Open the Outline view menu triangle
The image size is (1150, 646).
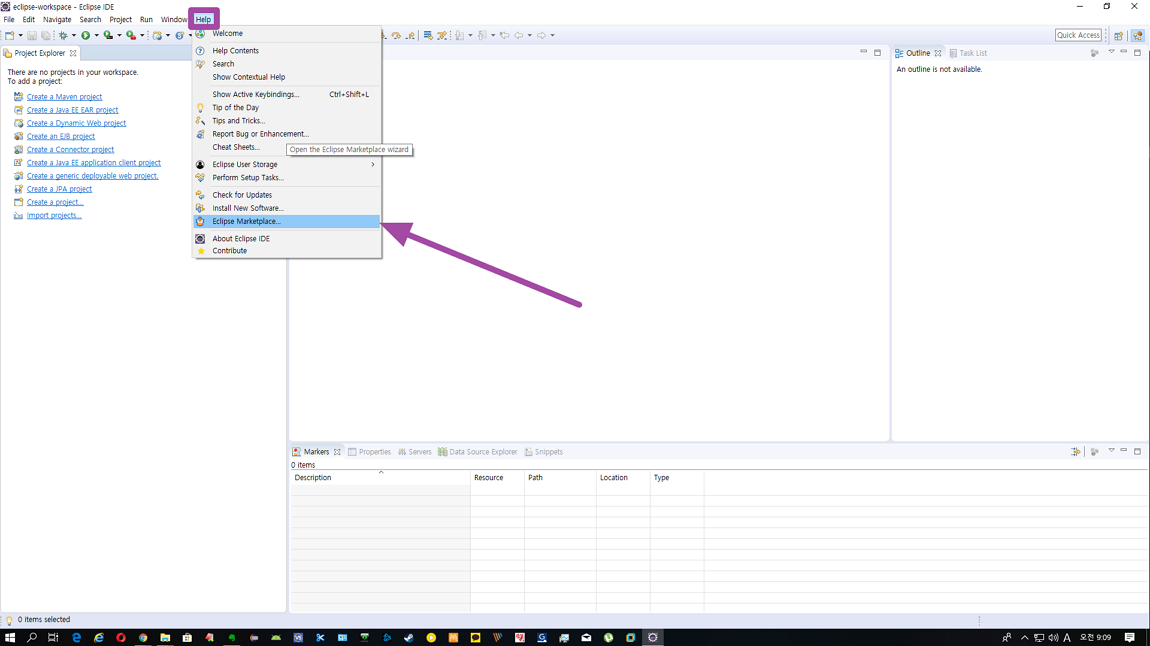tap(1111, 52)
